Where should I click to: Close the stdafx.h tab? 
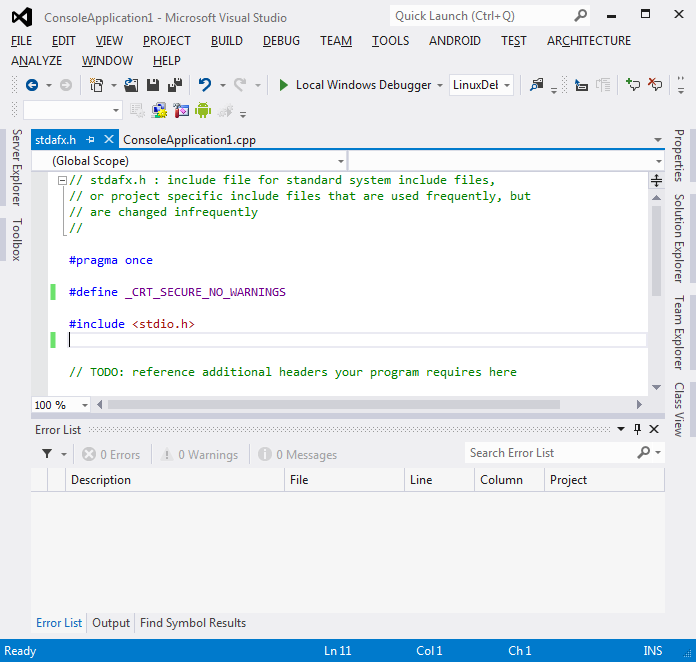pyautogui.click(x=109, y=139)
